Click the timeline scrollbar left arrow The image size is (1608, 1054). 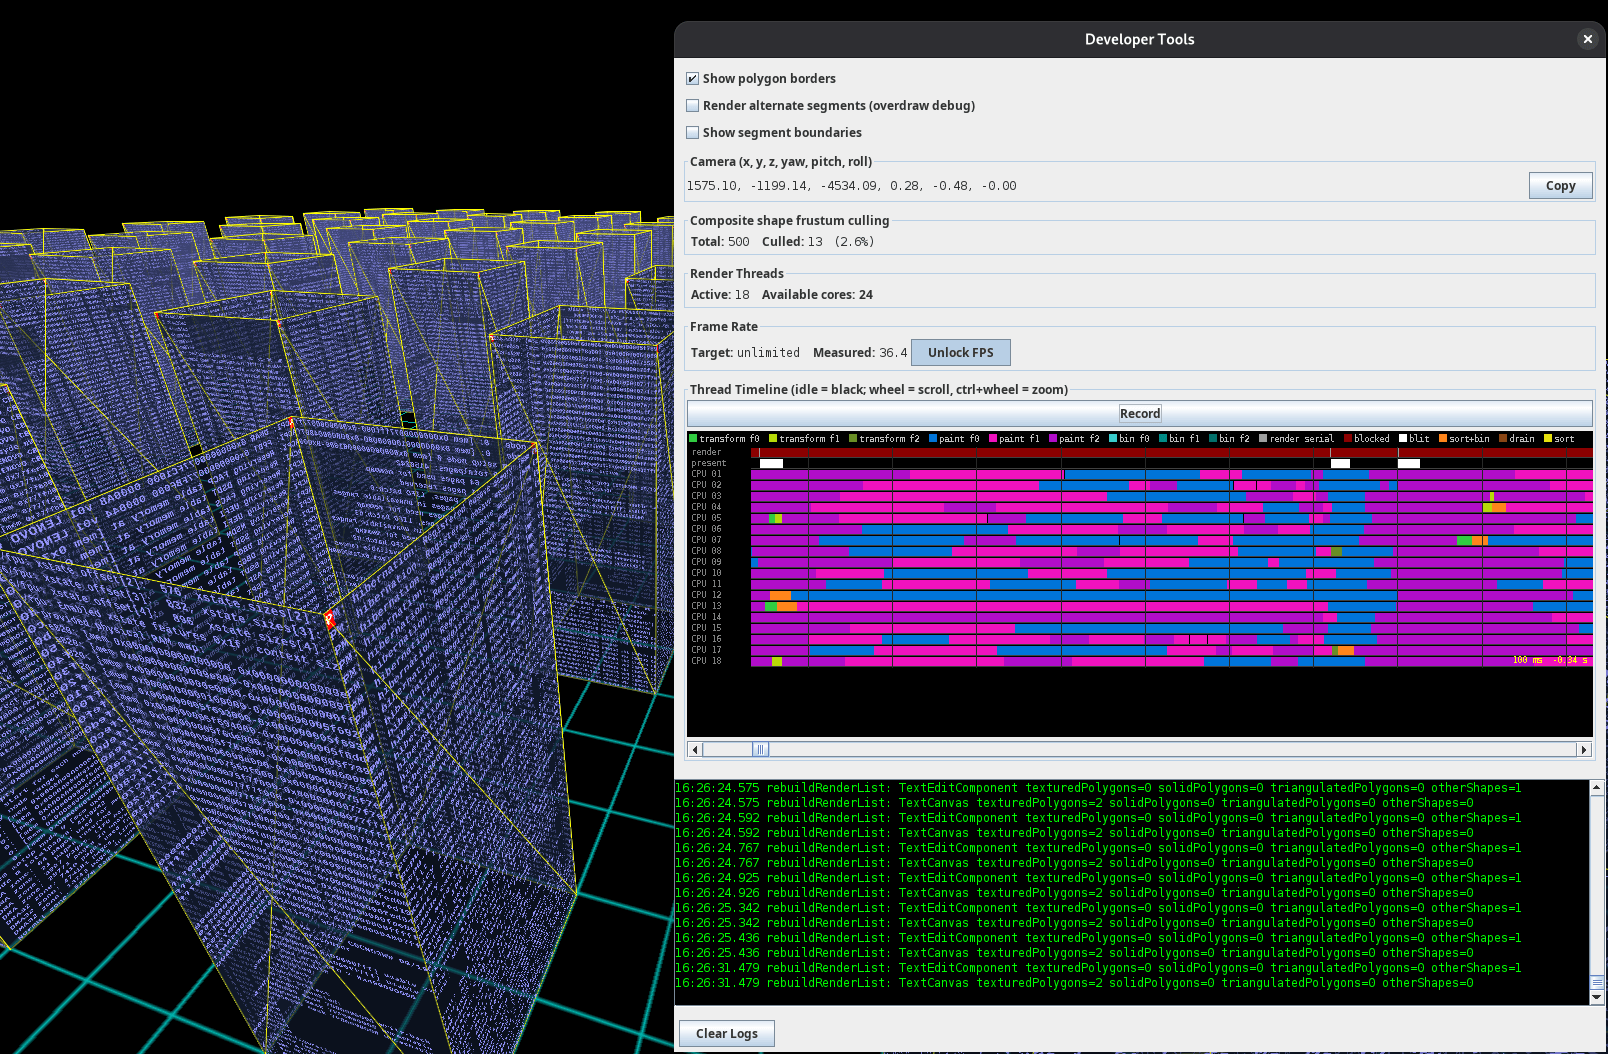(695, 749)
